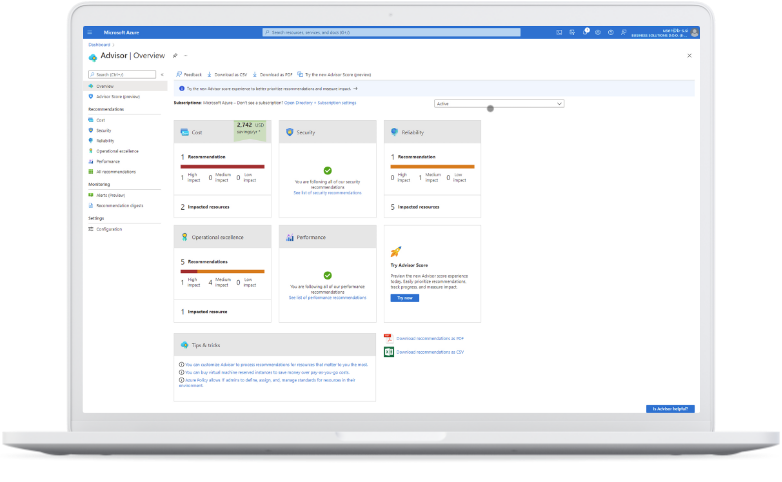Pin the Advisor Overview blade to dashboard

pos(175,55)
